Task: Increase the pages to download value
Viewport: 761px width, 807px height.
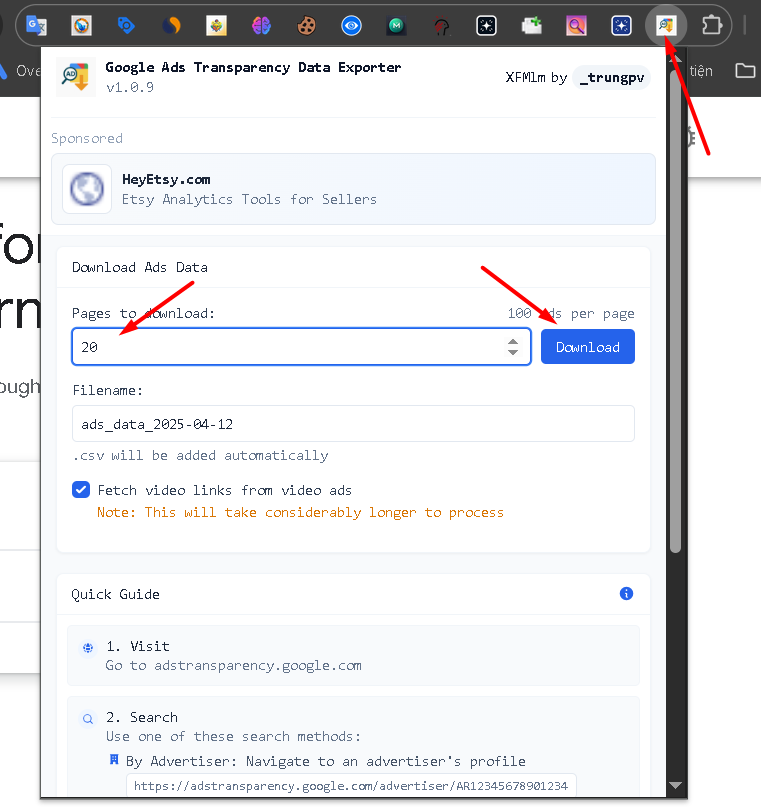Action: [x=512, y=342]
